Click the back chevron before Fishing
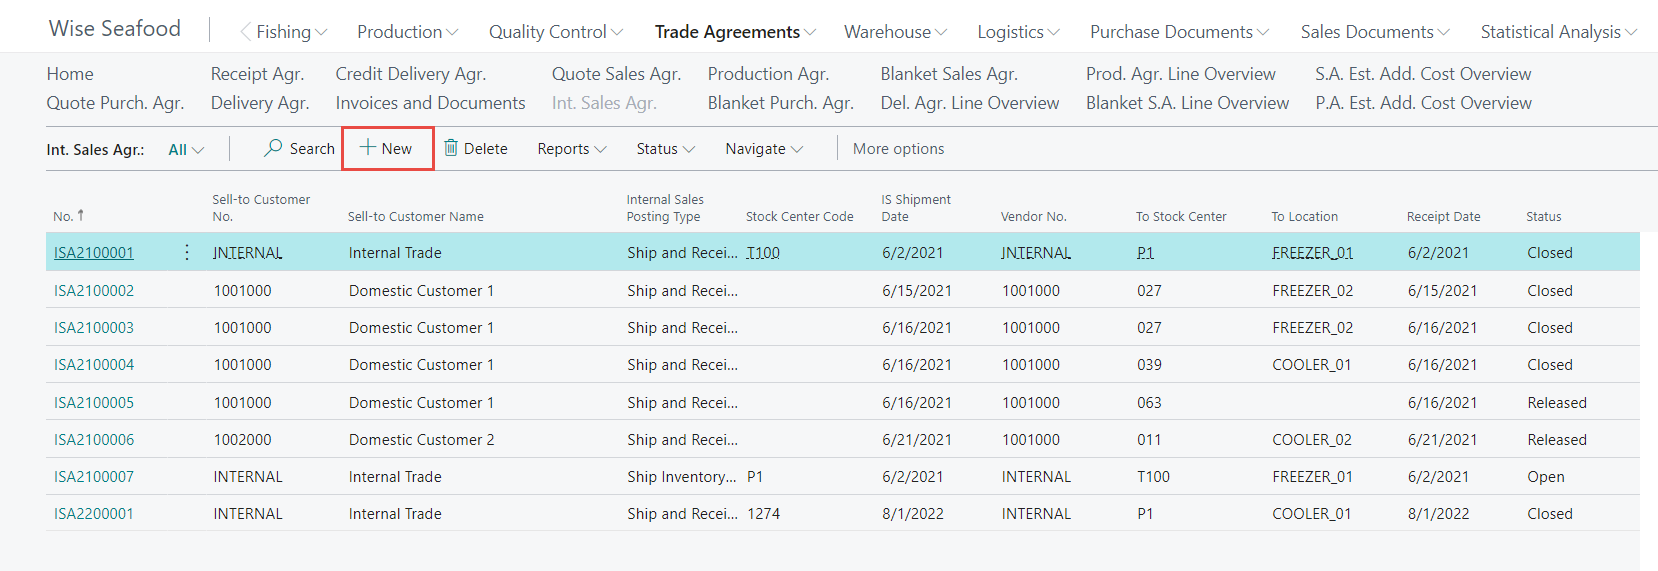 coord(245,32)
